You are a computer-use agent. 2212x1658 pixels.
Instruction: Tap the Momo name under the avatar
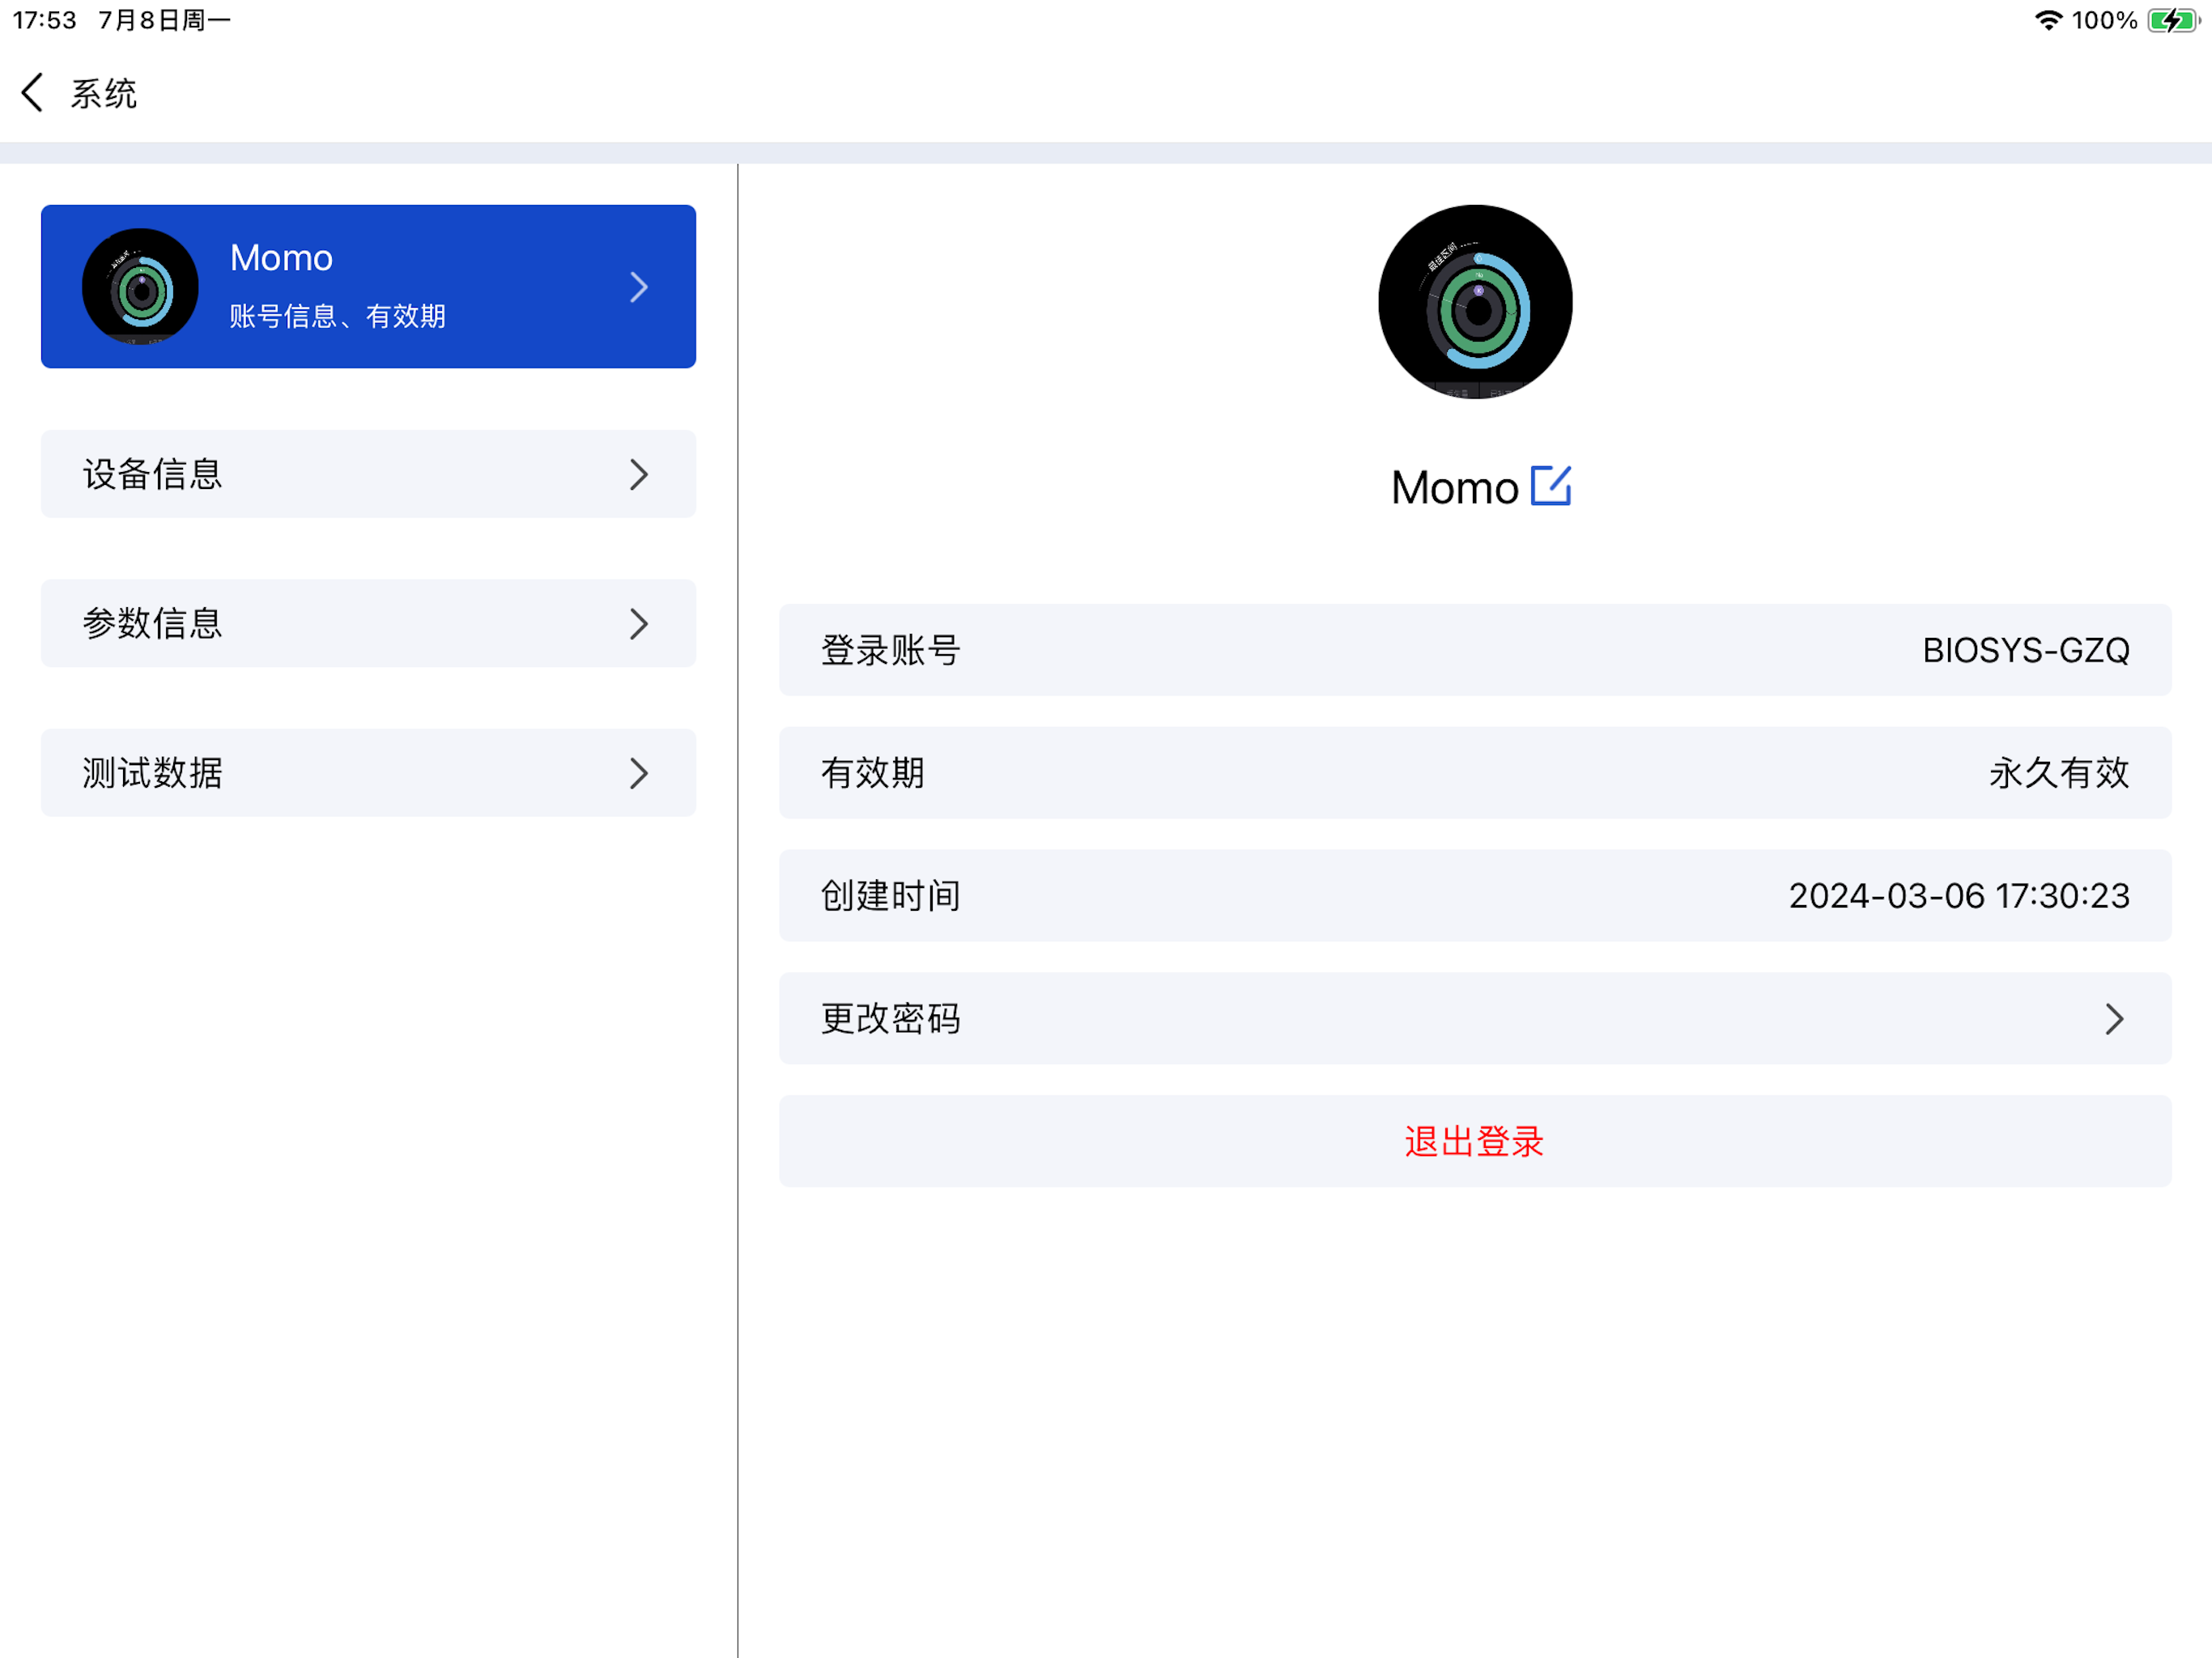point(1455,488)
